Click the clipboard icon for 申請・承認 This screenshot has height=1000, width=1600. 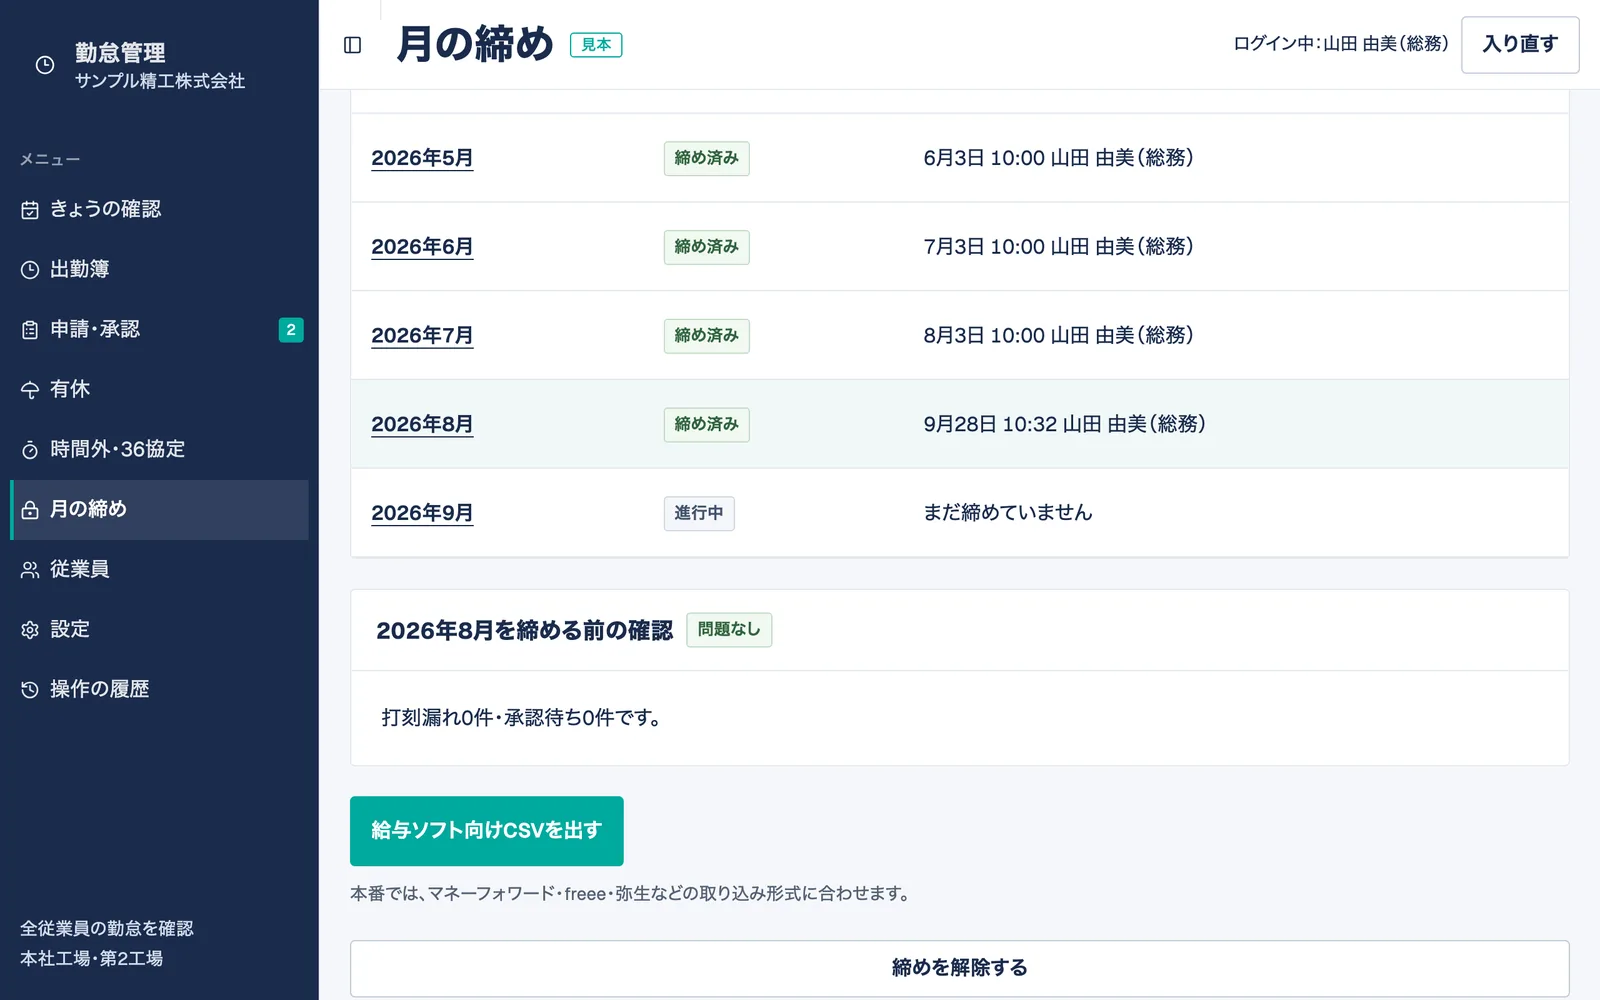[x=30, y=330]
